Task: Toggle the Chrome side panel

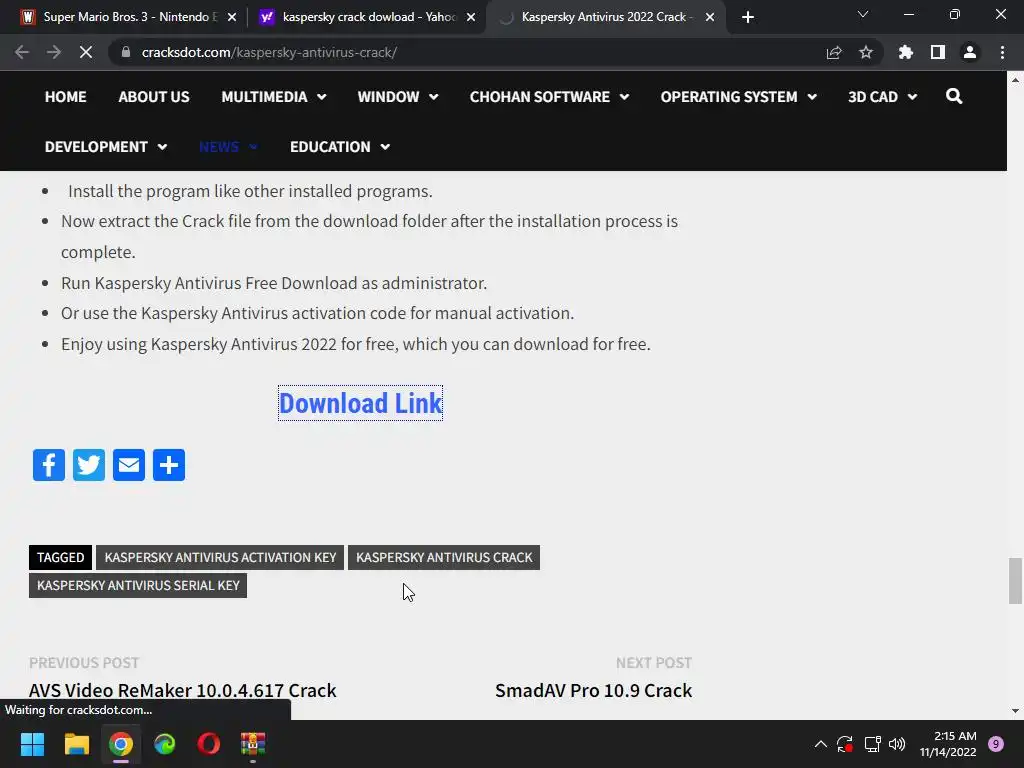Action: tap(938, 52)
